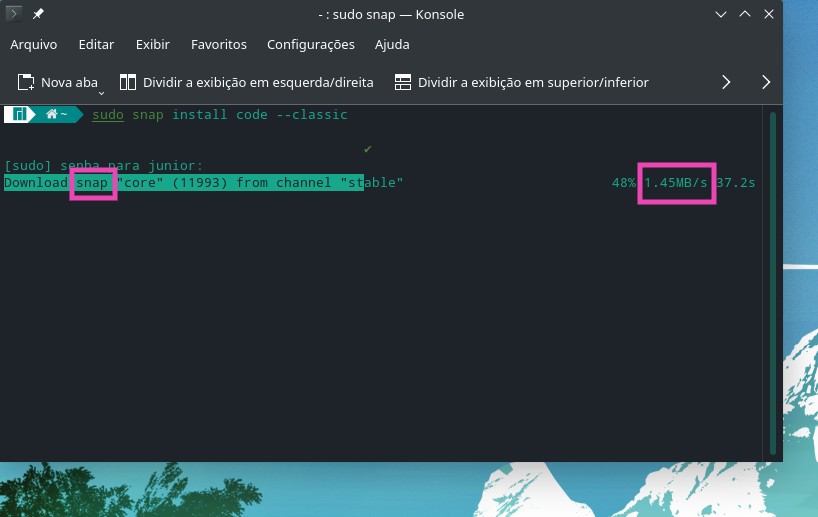Maximize the Konsole window
The image size is (818, 517).
point(744,14)
